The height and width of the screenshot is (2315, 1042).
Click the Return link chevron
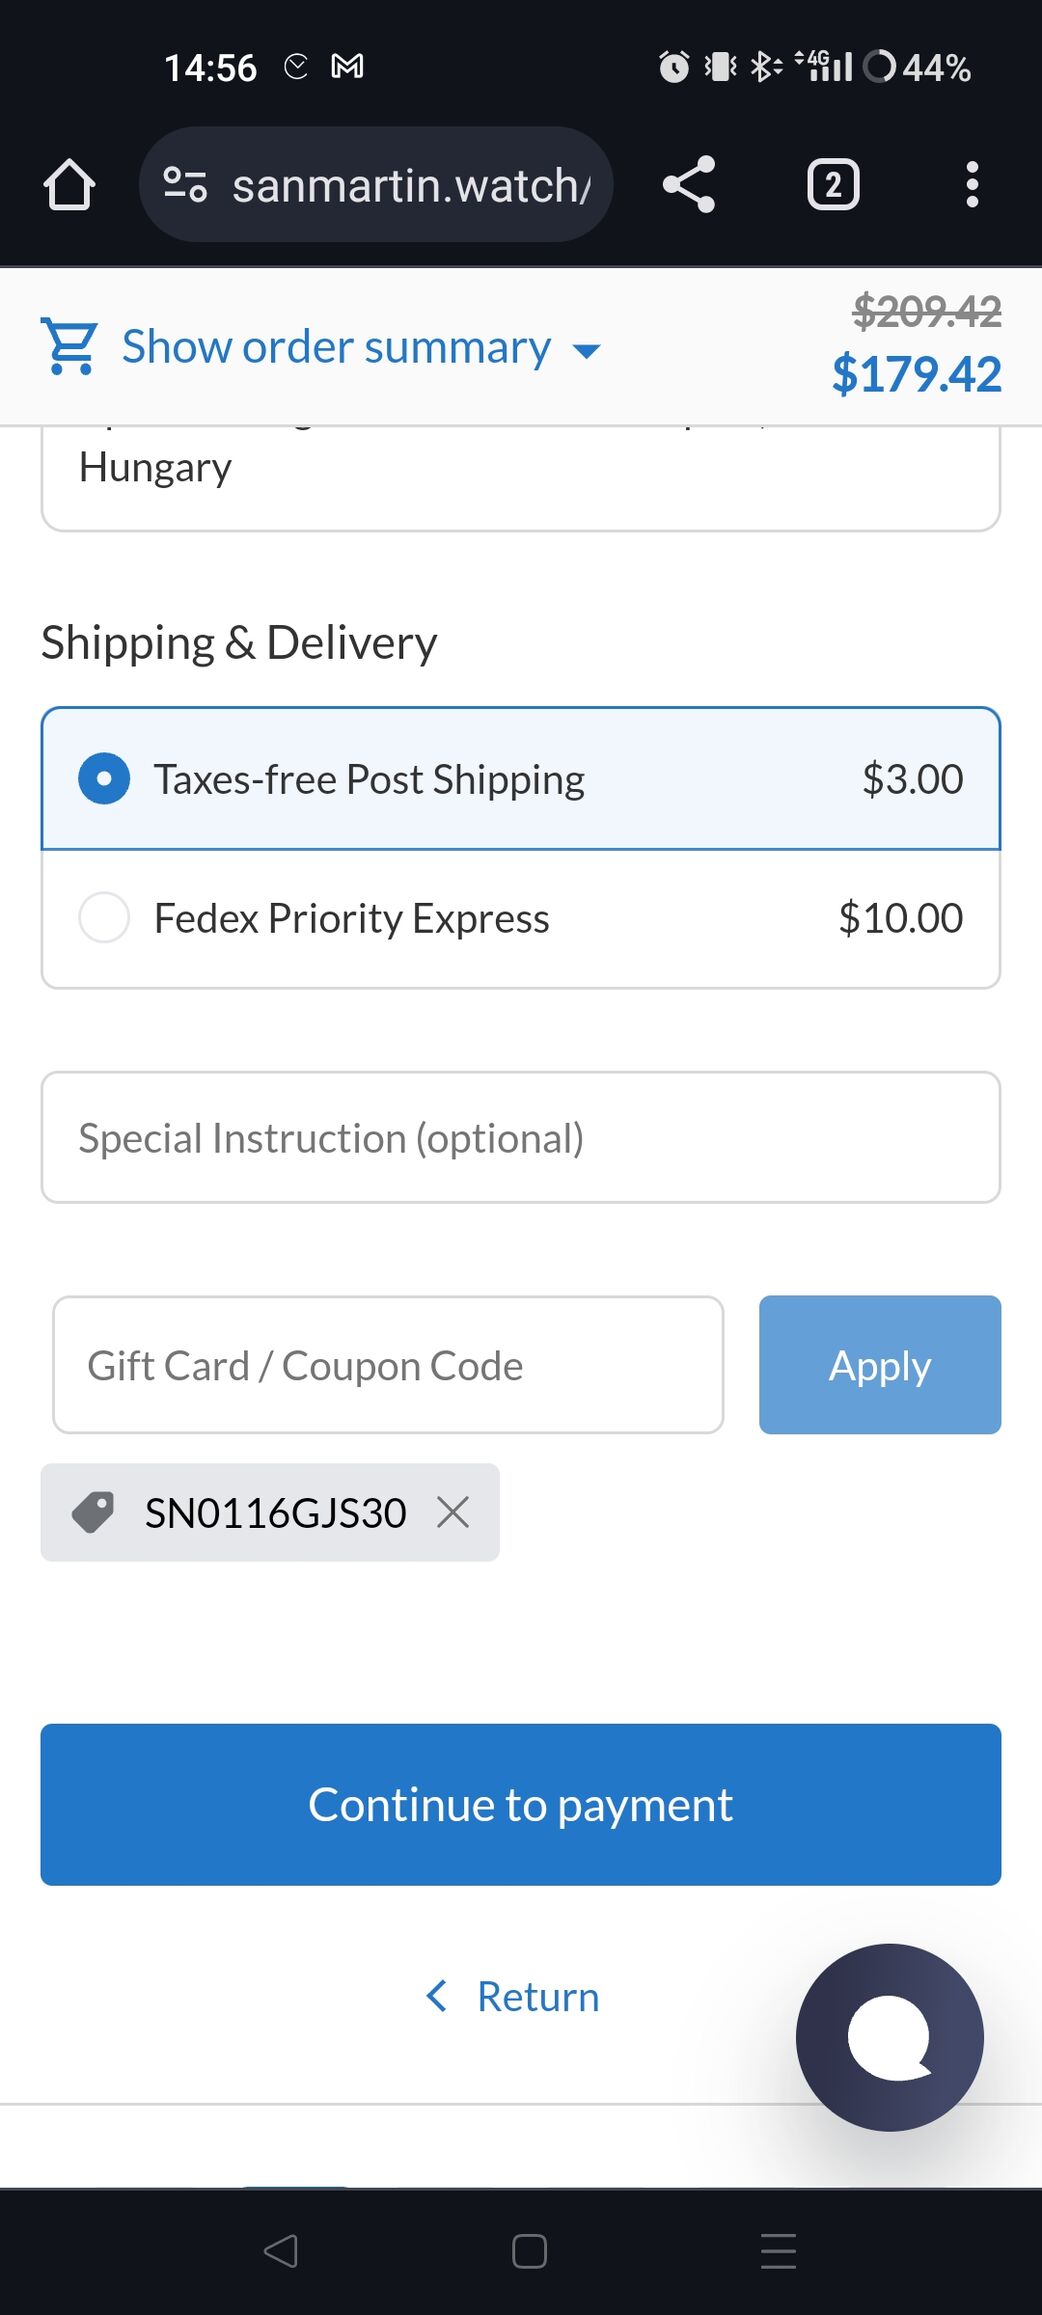(437, 1996)
